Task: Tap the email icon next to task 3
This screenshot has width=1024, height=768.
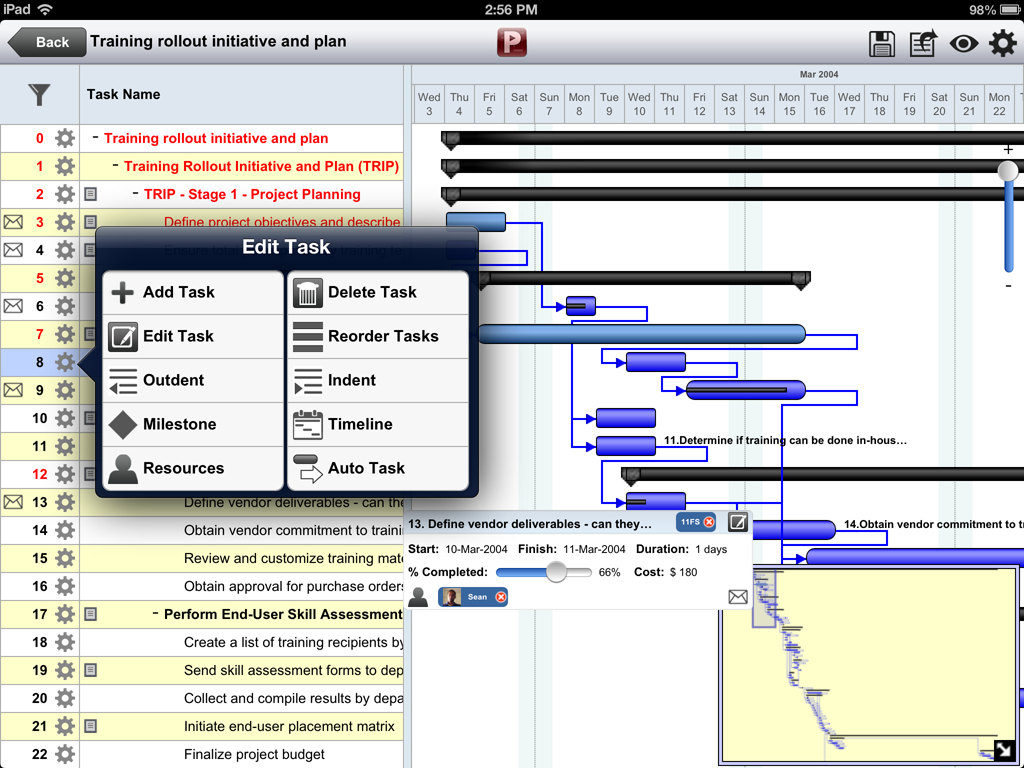Action: [14, 222]
